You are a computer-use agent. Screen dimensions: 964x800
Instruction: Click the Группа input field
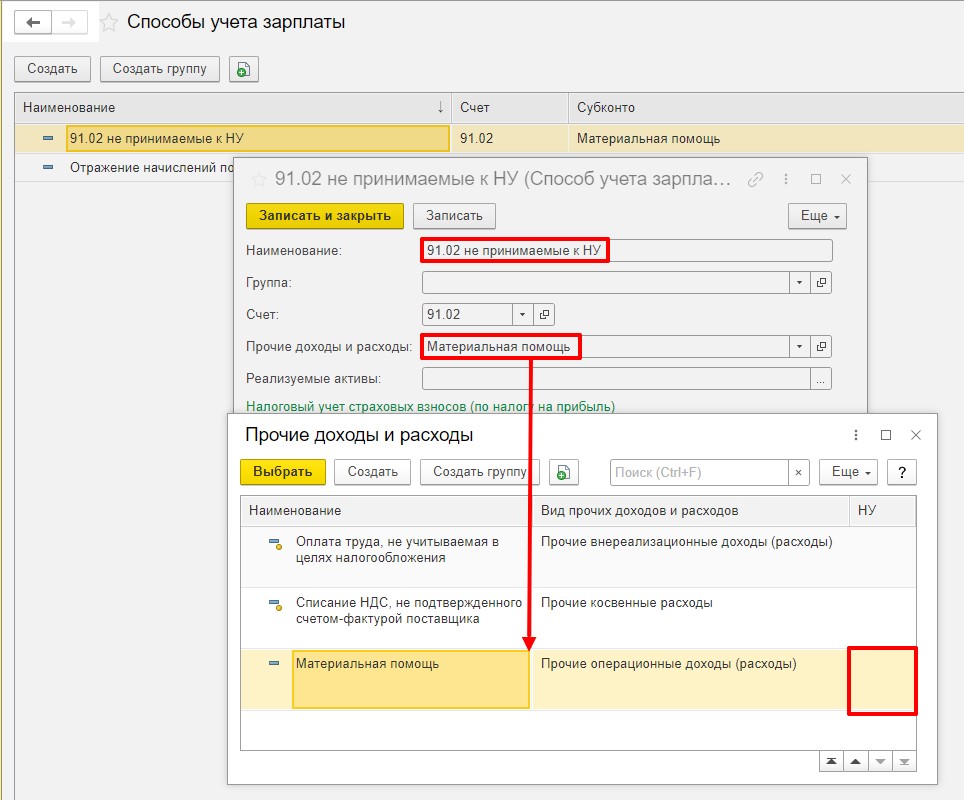tap(606, 283)
